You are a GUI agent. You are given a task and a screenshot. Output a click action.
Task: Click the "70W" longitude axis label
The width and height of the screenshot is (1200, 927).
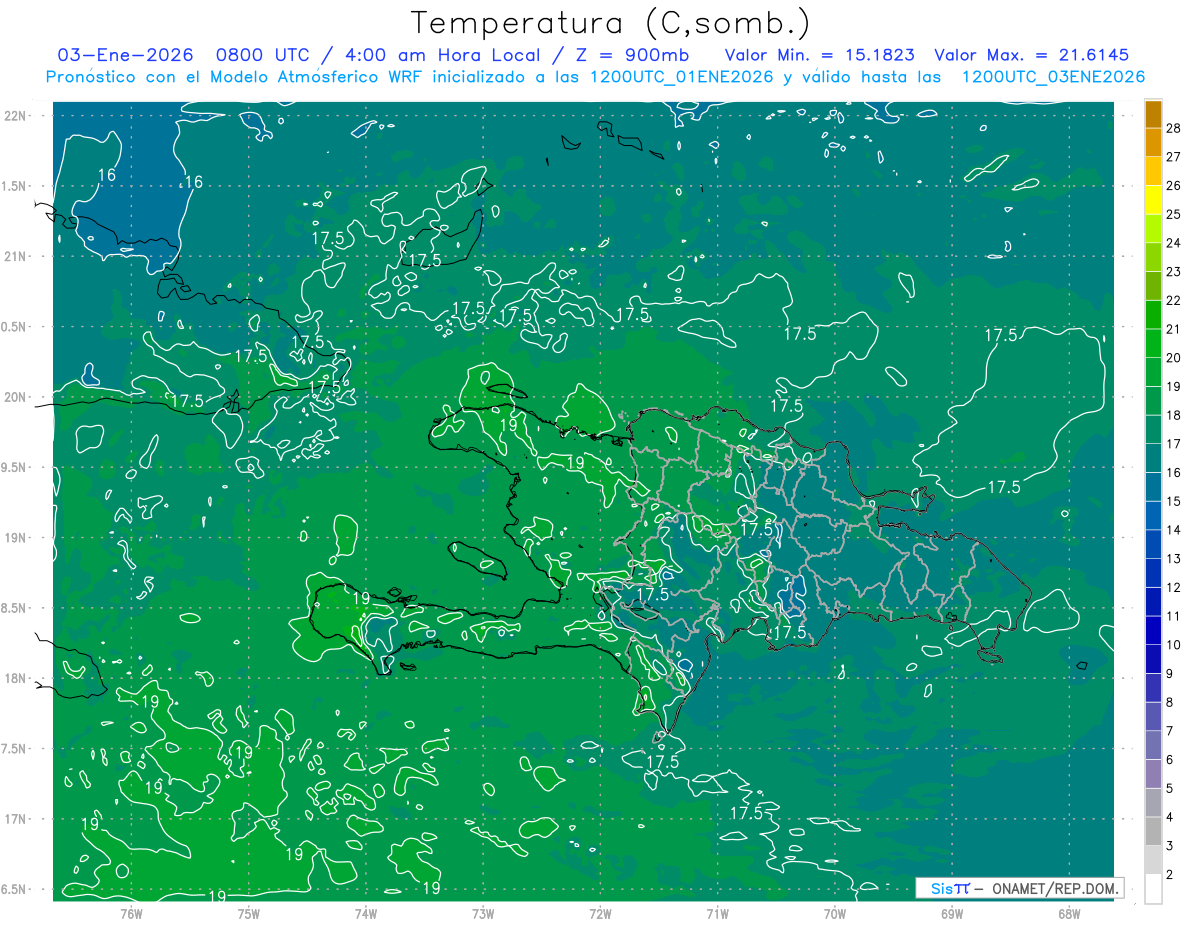tap(835, 913)
